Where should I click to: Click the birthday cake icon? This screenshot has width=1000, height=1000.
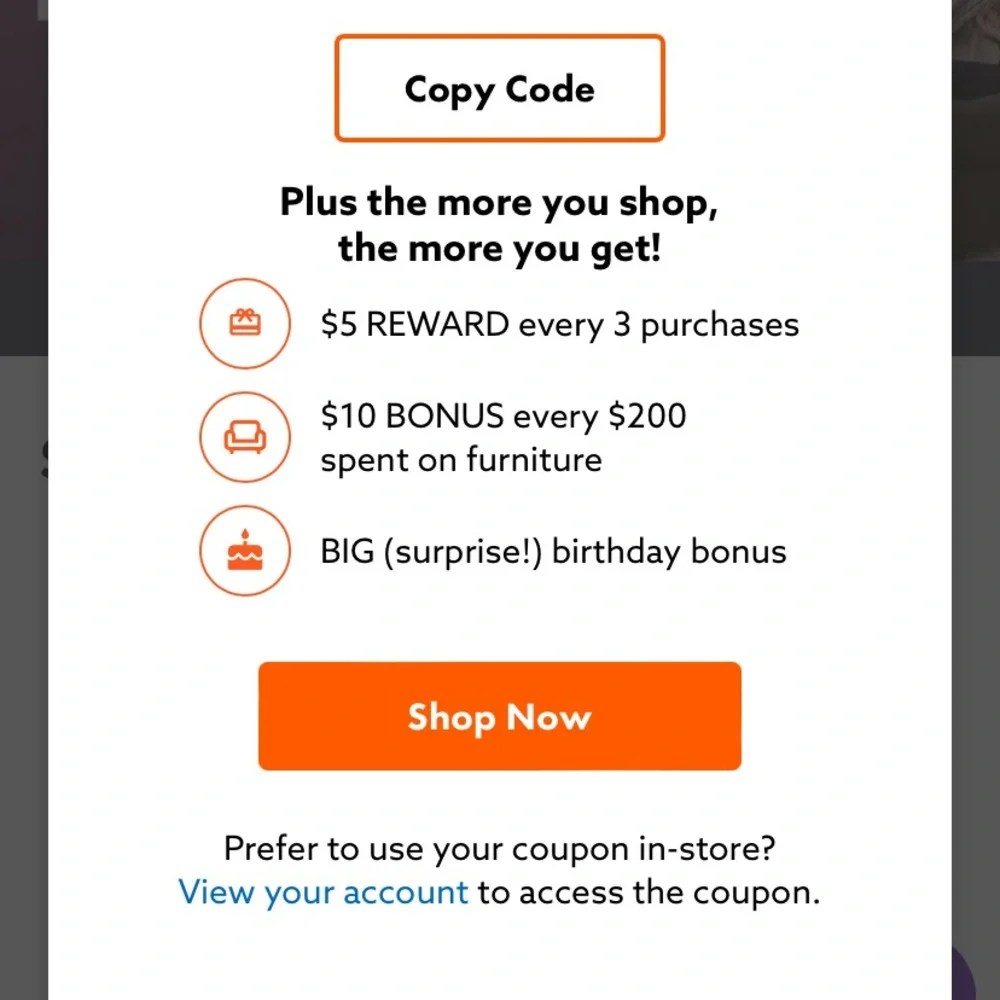[245, 551]
